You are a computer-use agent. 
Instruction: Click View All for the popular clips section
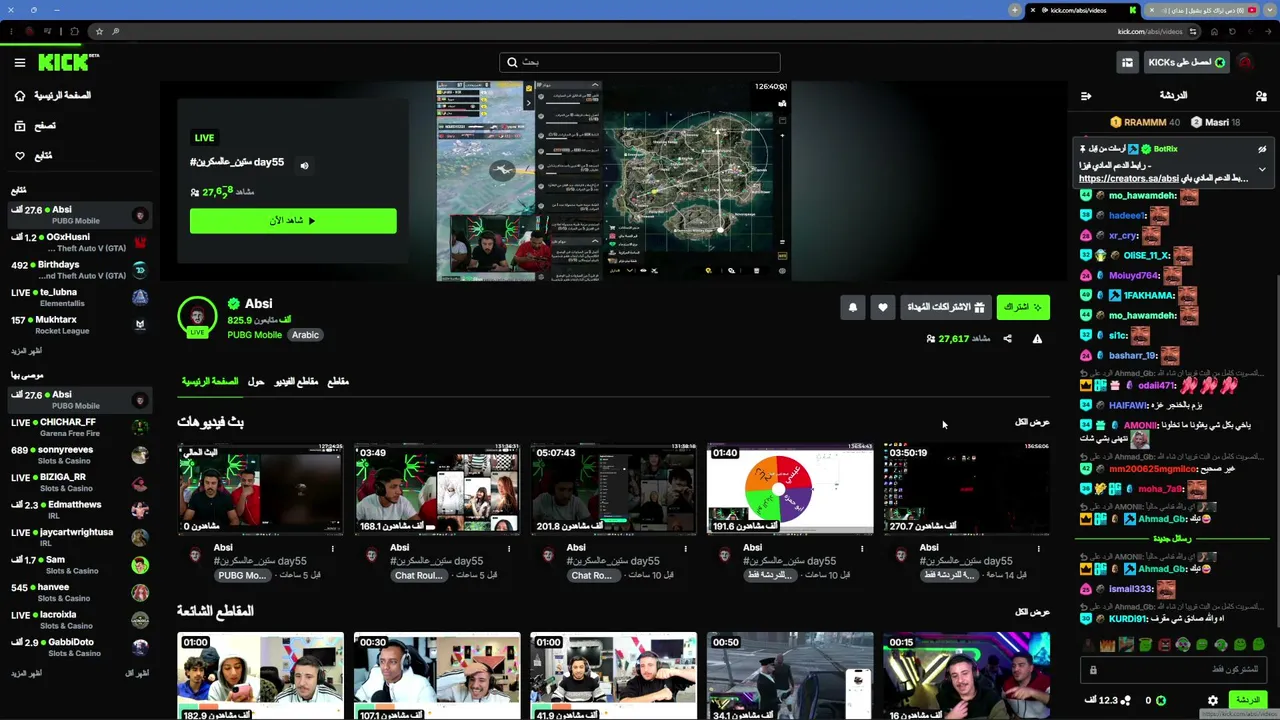point(1032,612)
